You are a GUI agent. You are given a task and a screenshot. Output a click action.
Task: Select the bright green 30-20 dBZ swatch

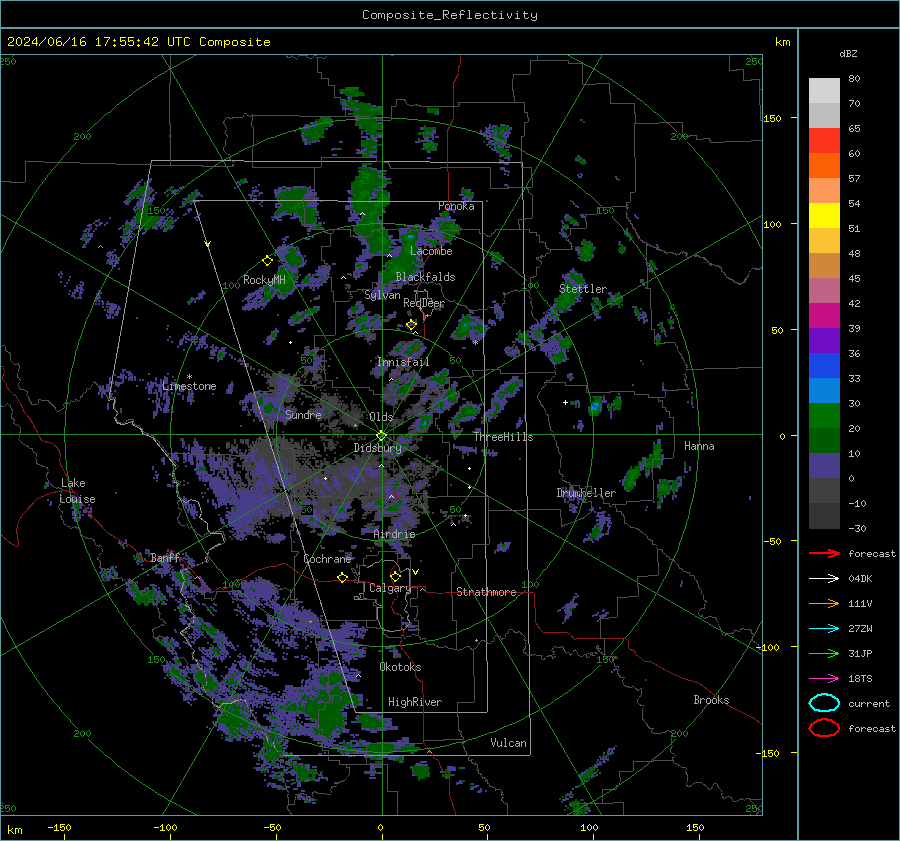pos(824,416)
